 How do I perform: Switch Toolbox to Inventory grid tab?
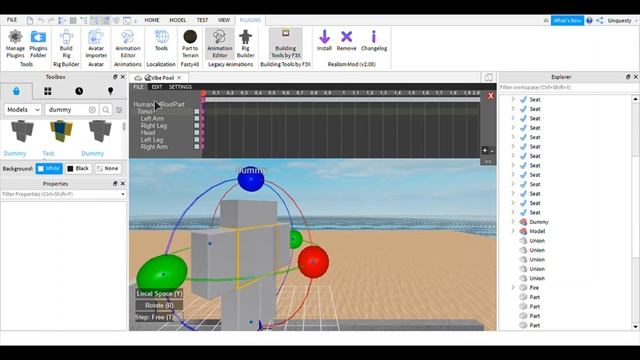click(48, 91)
